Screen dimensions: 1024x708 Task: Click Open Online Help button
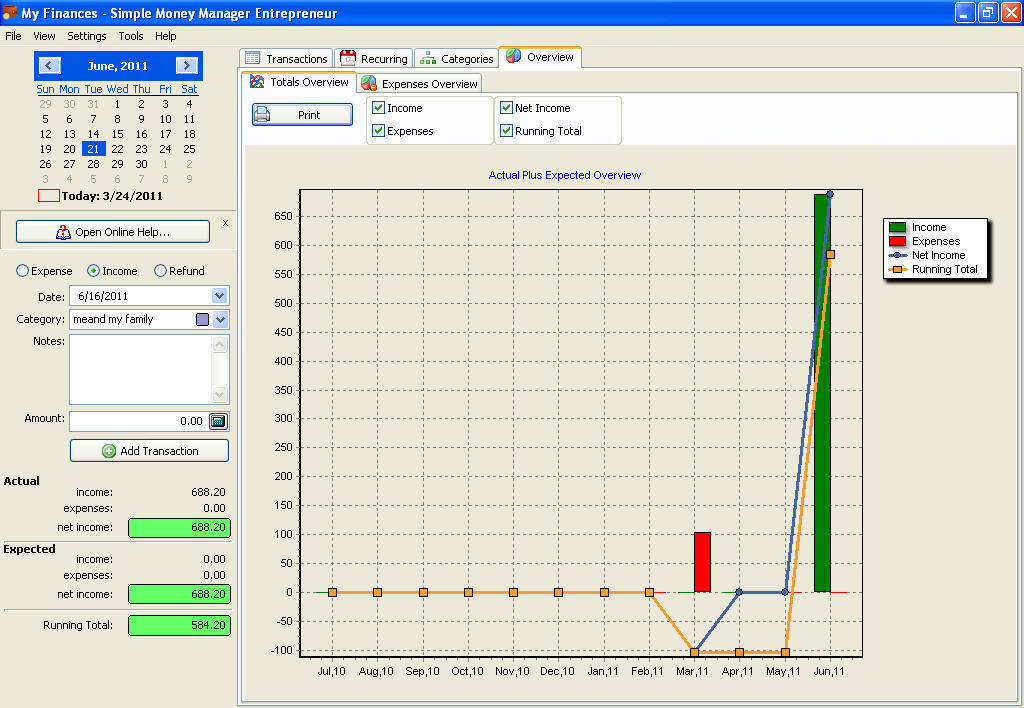point(113,232)
